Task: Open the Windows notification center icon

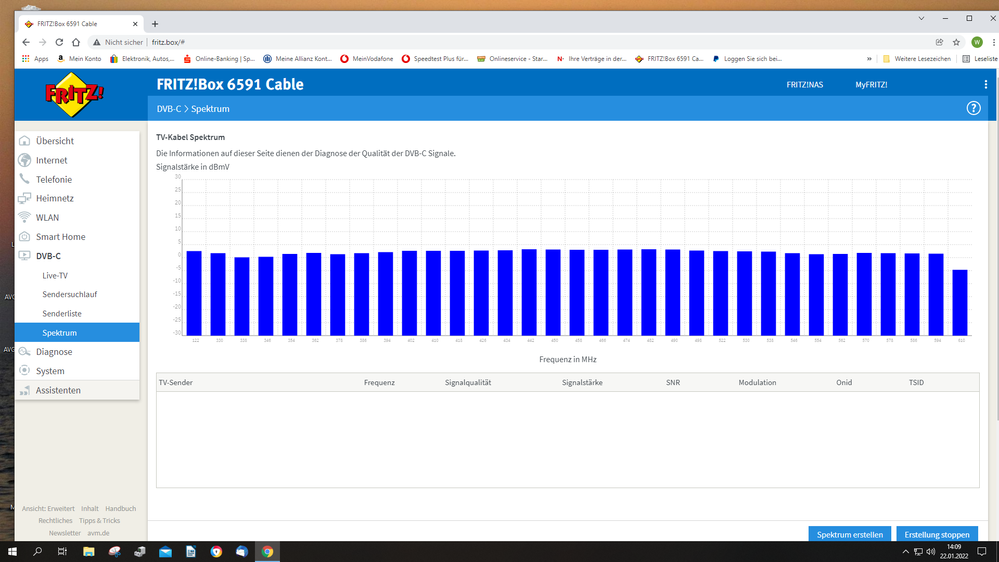Action: (x=982, y=552)
